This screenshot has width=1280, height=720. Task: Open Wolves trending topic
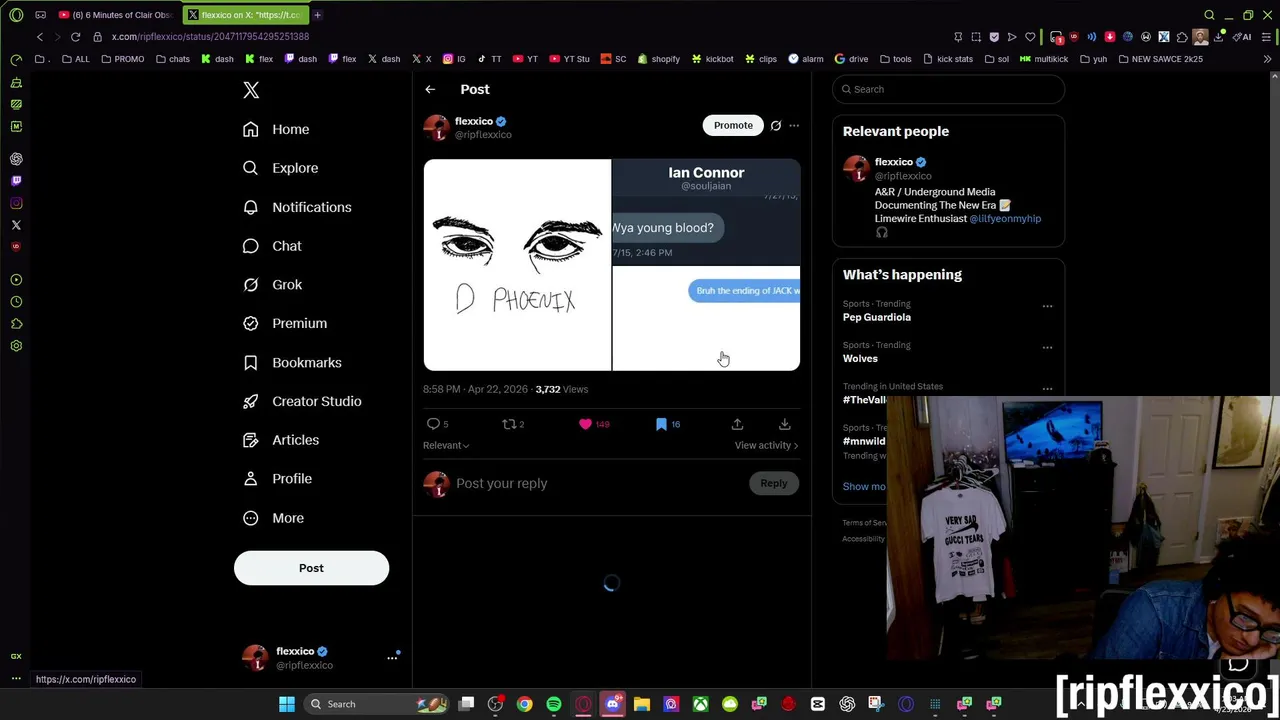click(860, 358)
